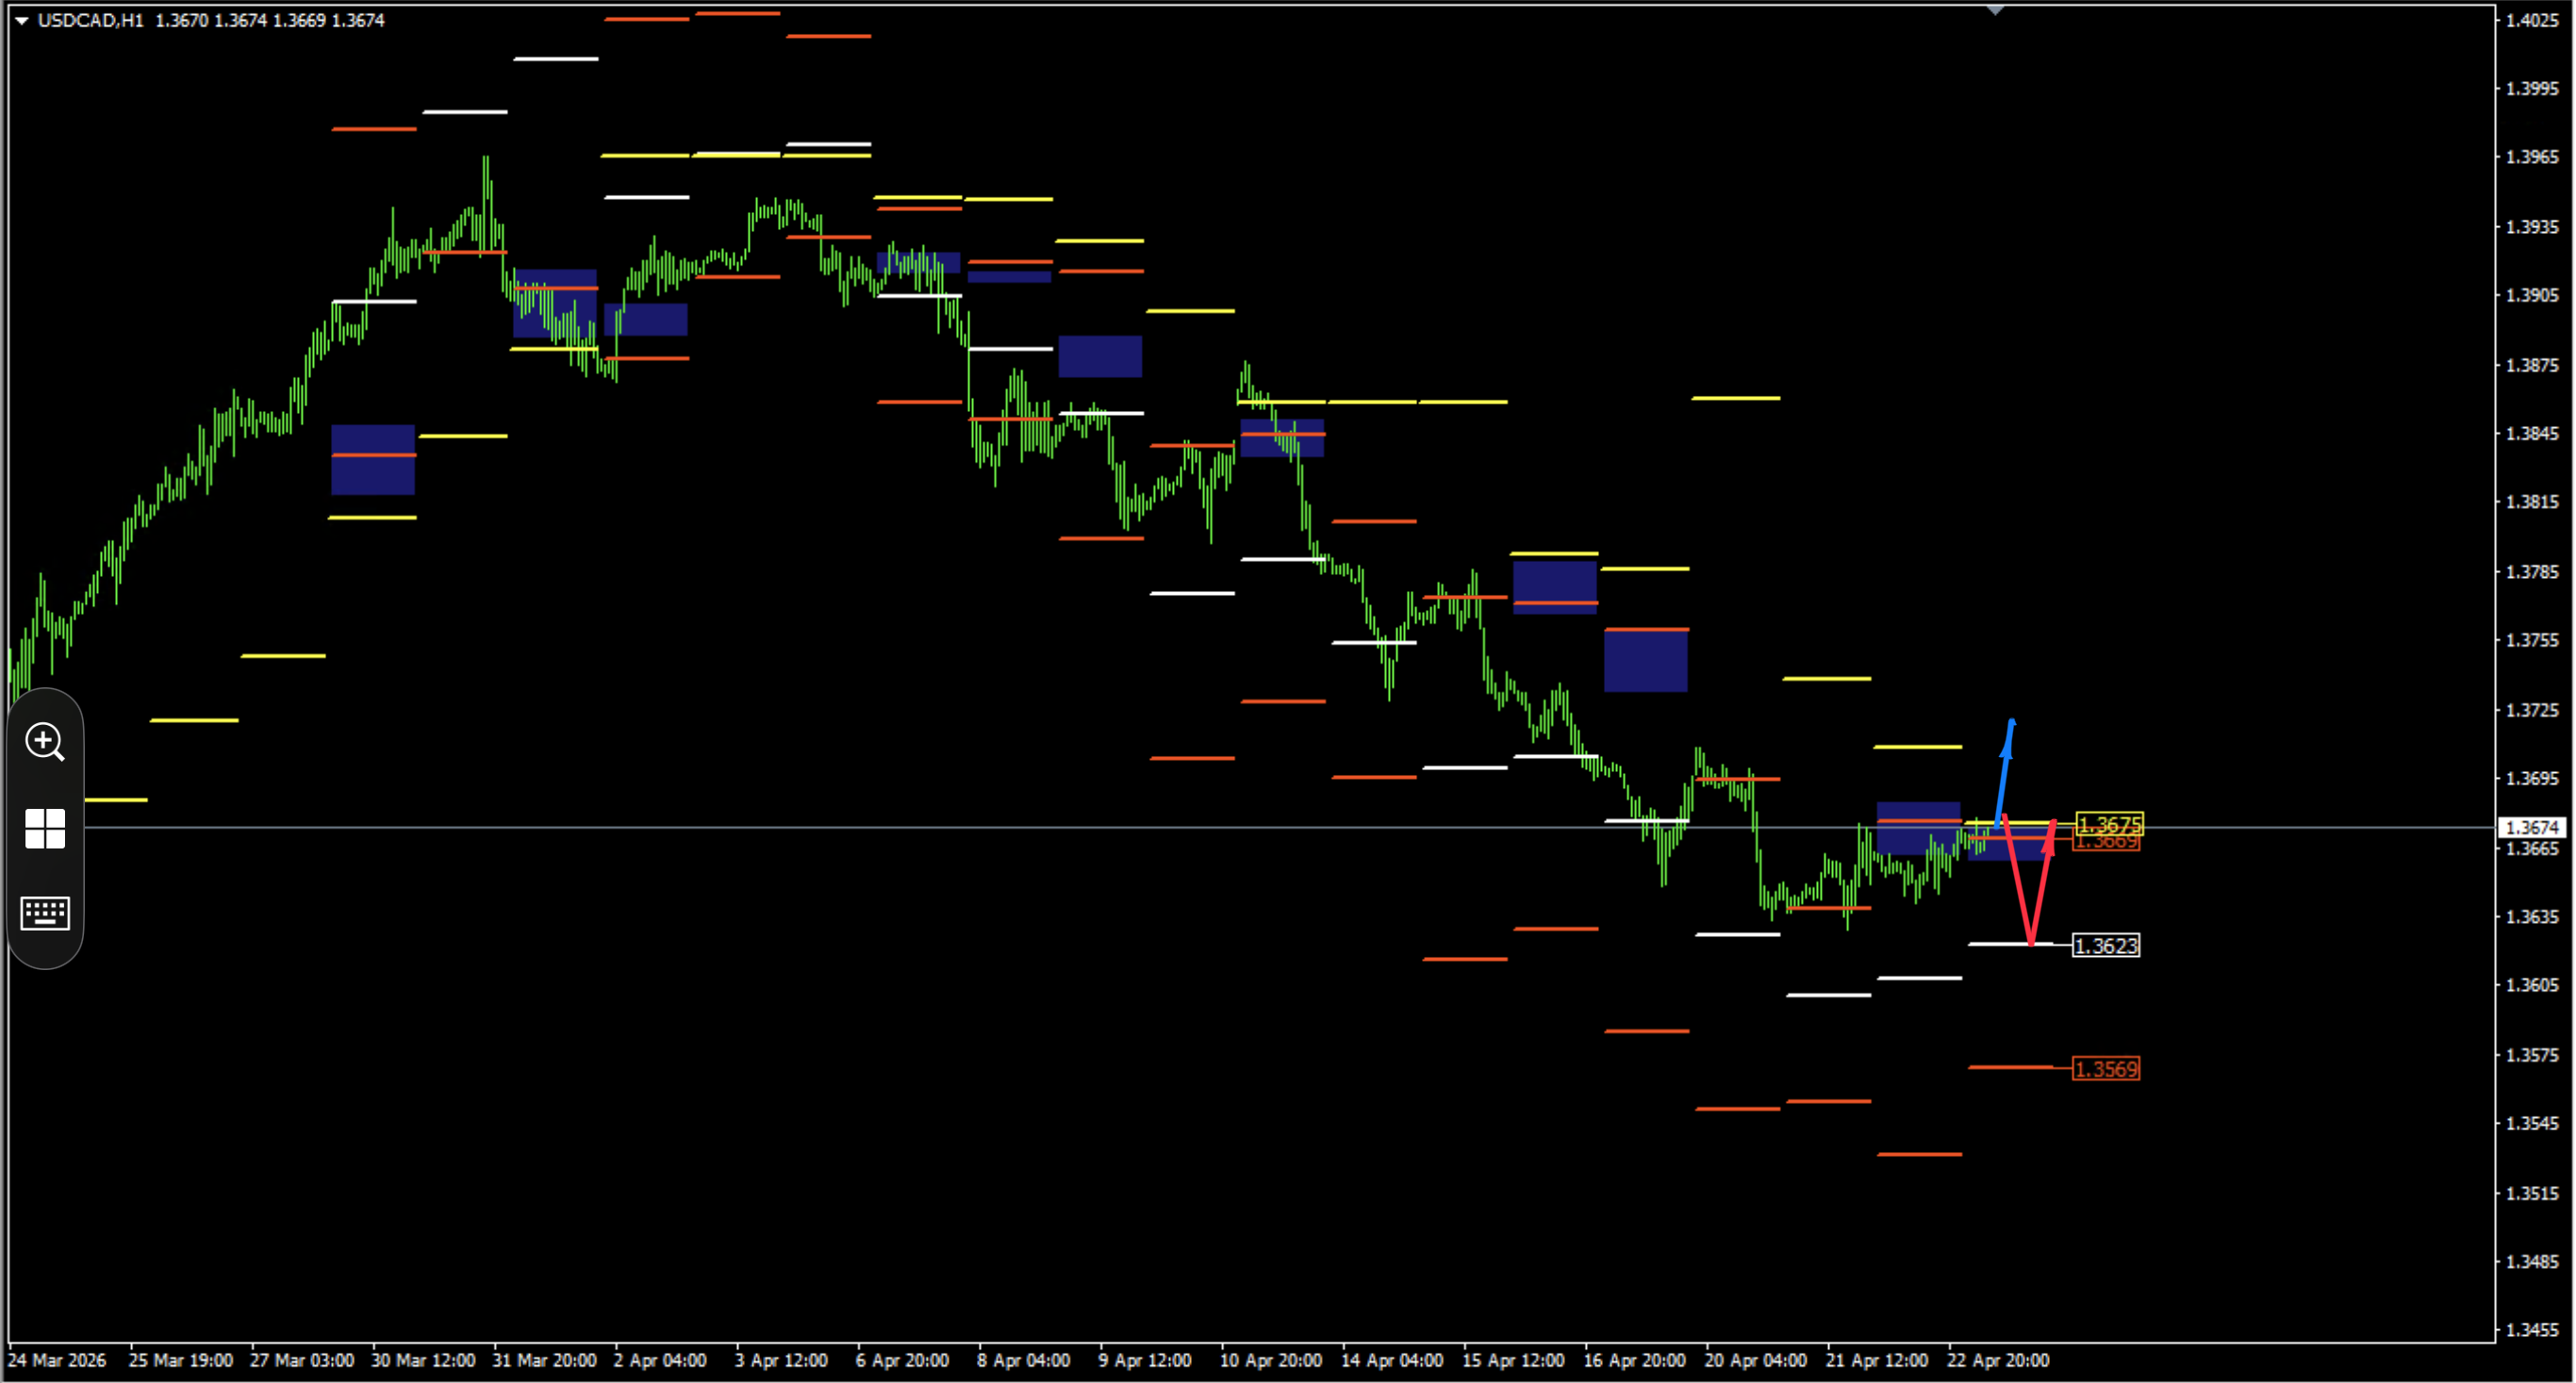Click the USDCAD,H1 chart title text
This screenshot has height=1383, width=2576.
(x=90, y=20)
